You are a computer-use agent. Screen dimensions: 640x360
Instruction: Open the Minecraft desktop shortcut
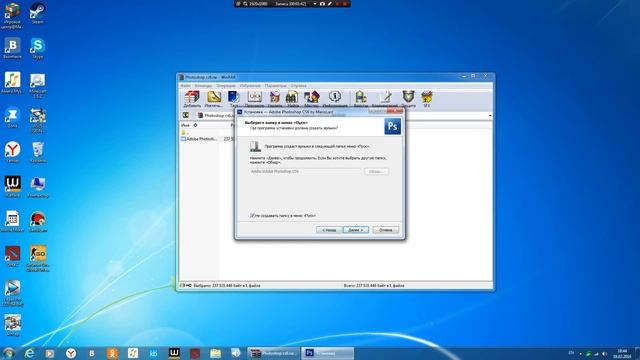pyautogui.click(x=38, y=85)
